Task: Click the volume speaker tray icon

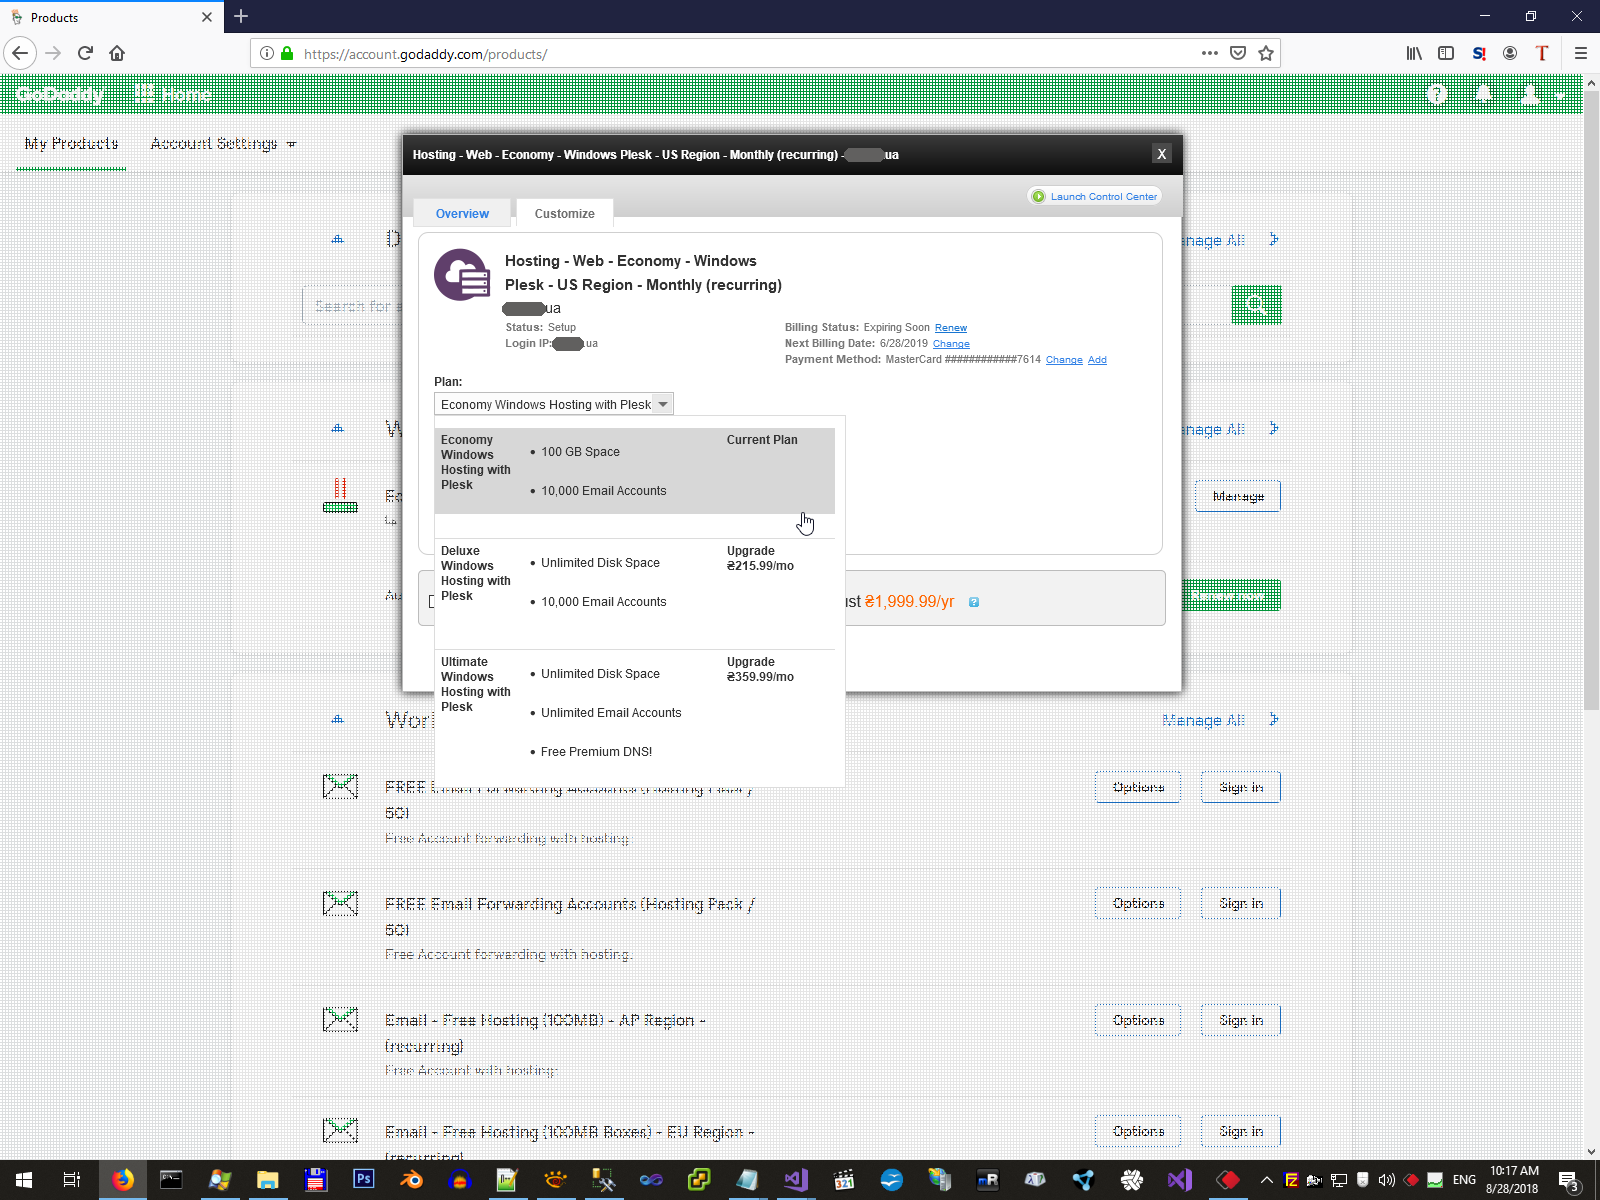Action: pos(1386,1180)
